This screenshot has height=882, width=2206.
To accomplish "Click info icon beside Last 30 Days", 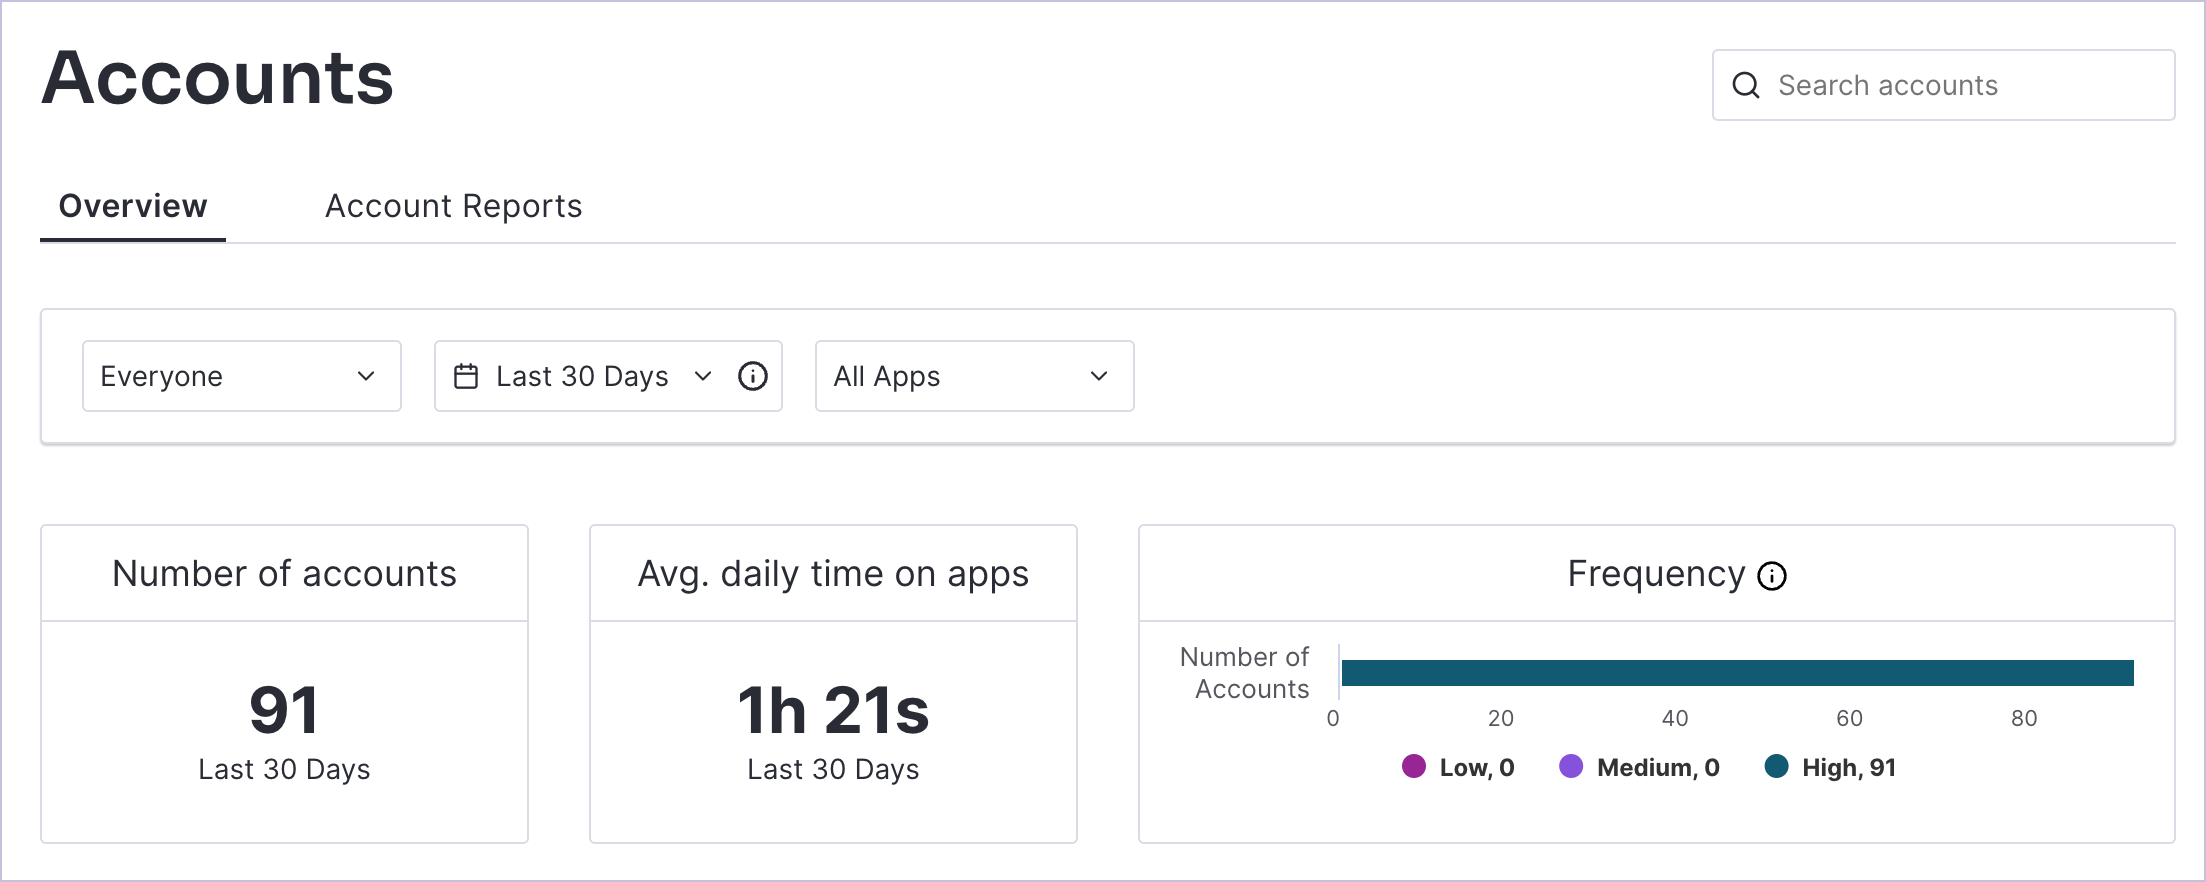I will pyautogui.click(x=752, y=376).
